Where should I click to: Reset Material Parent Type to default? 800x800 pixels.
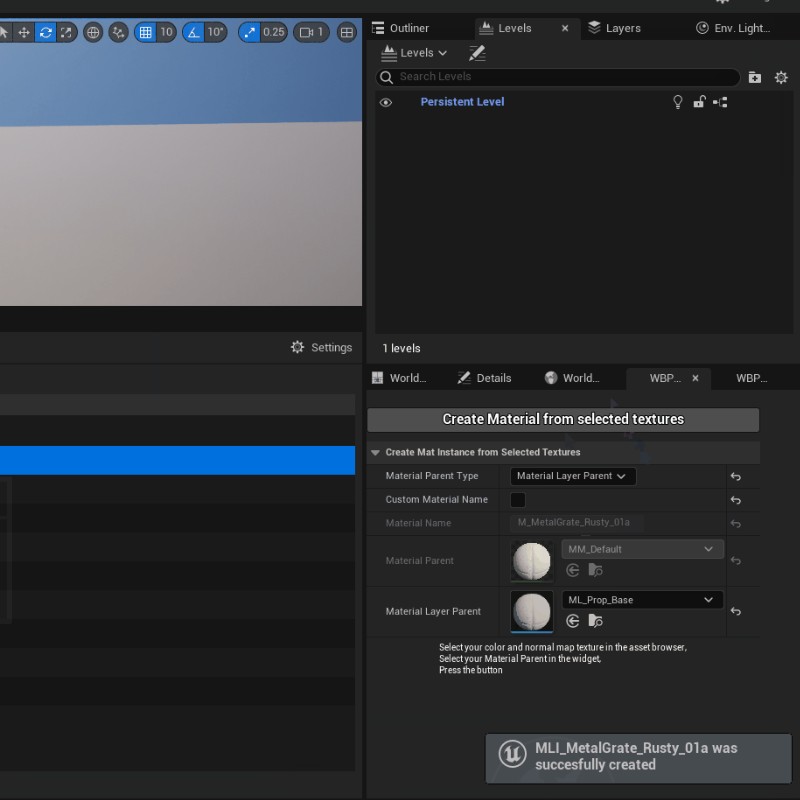point(735,477)
